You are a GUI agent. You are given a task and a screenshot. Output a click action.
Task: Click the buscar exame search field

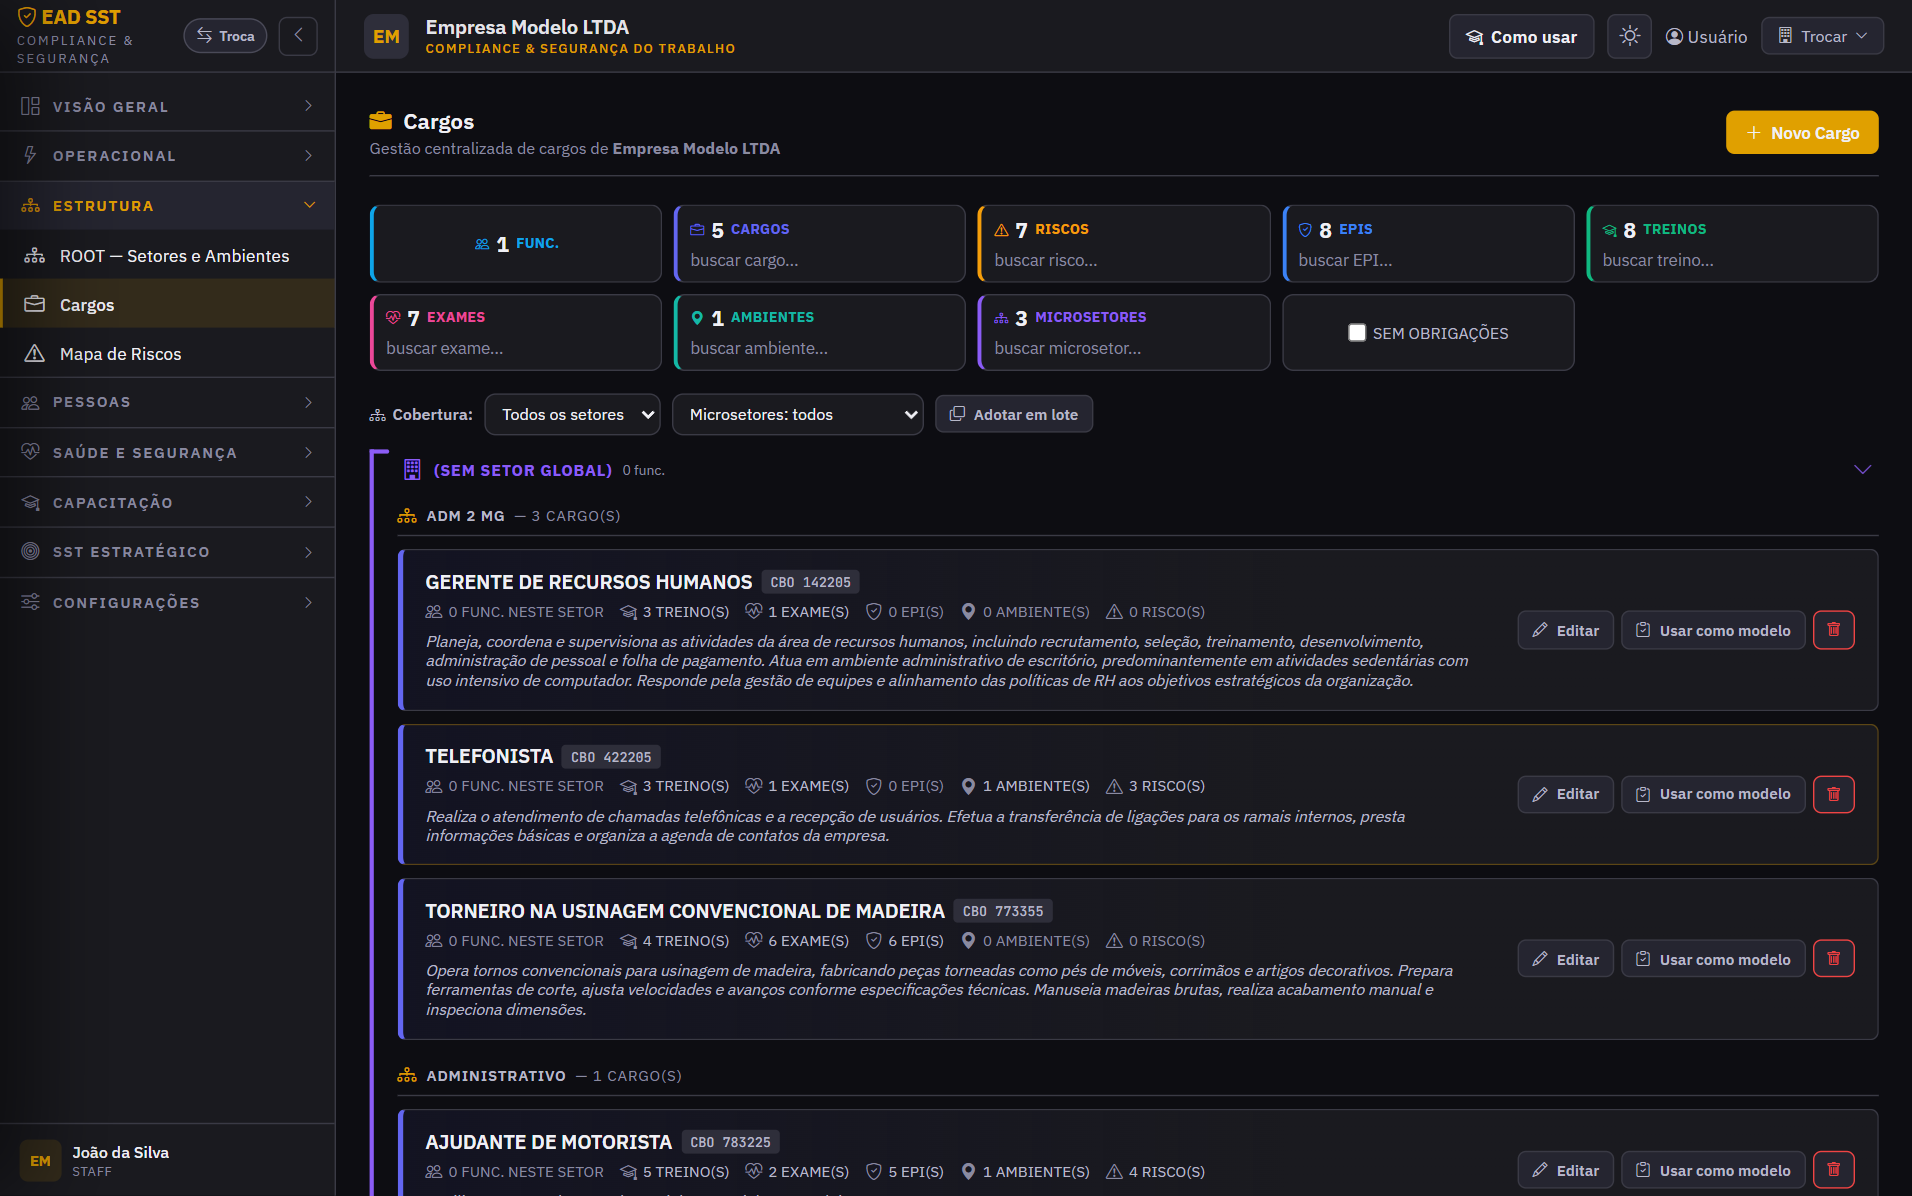516,348
